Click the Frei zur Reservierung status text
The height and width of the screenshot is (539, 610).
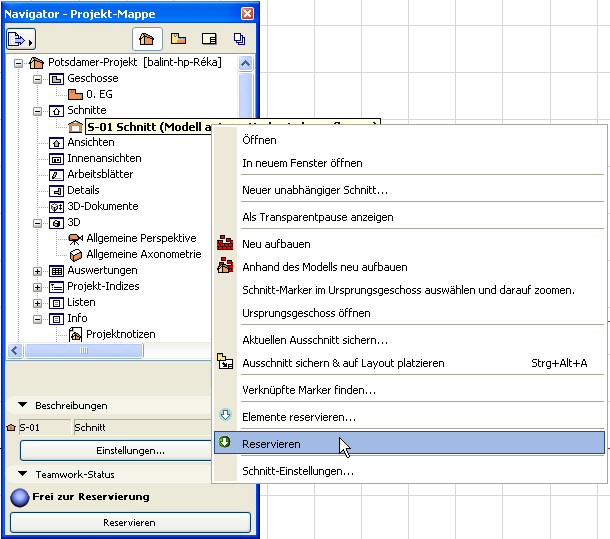pyautogui.click(x=91, y=497)
